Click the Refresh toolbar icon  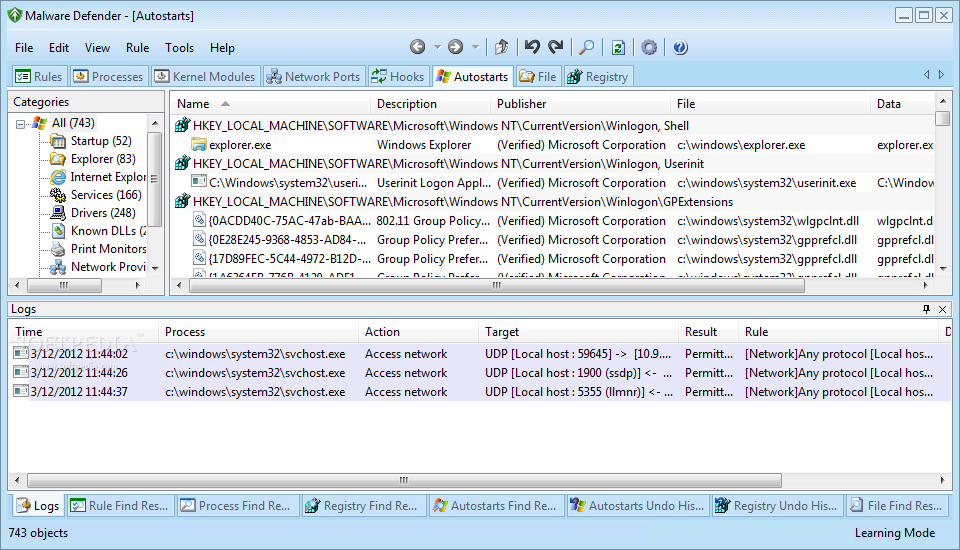pos(618,47)
